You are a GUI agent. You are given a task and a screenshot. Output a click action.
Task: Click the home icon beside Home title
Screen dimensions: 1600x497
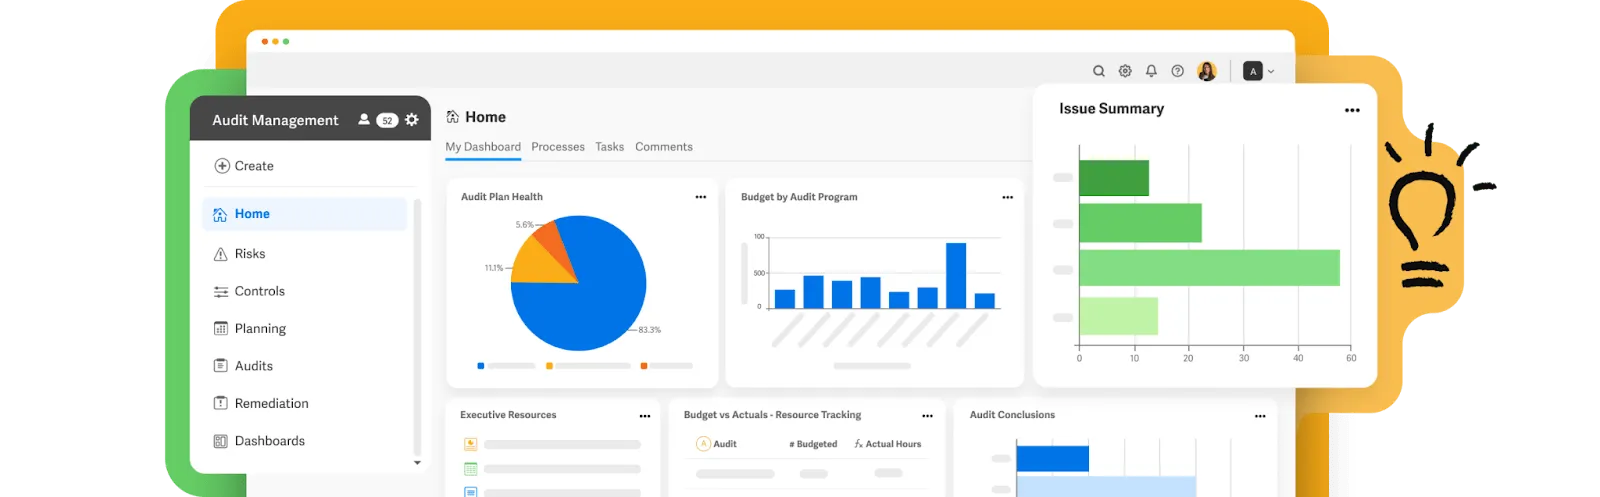tap(453, 117)
